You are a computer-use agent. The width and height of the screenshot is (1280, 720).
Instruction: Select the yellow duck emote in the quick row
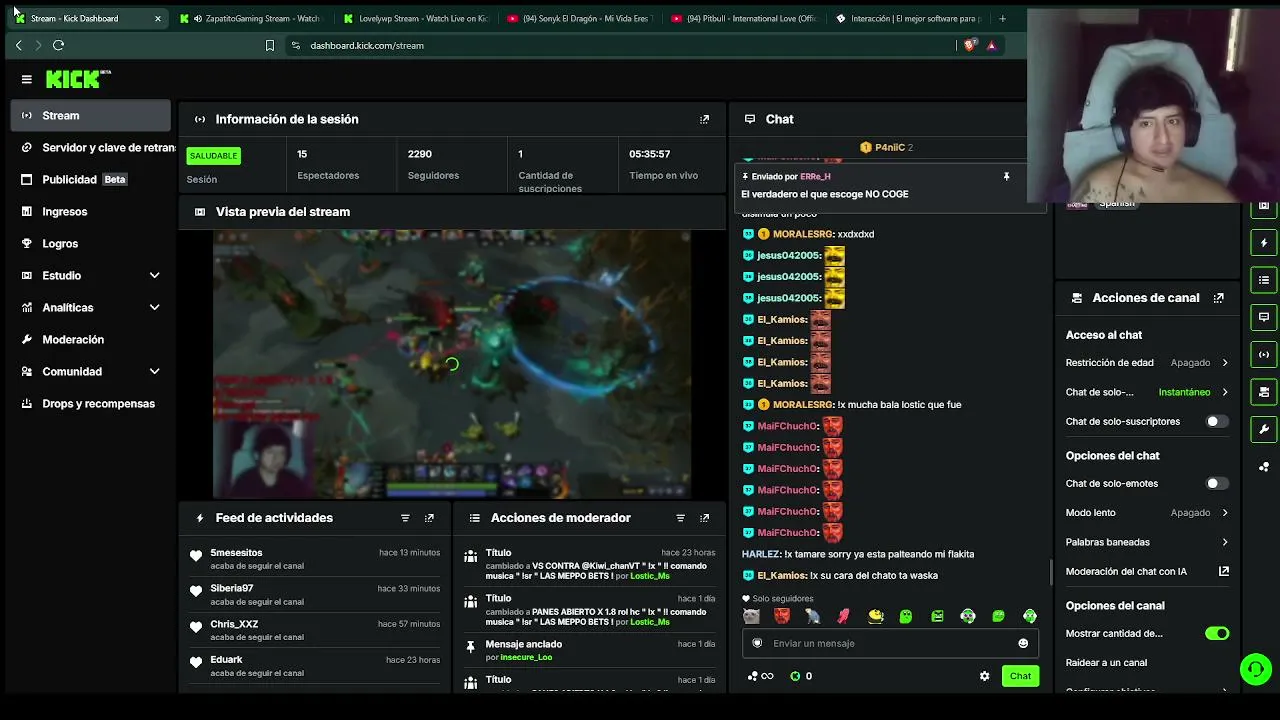(876, 617)
